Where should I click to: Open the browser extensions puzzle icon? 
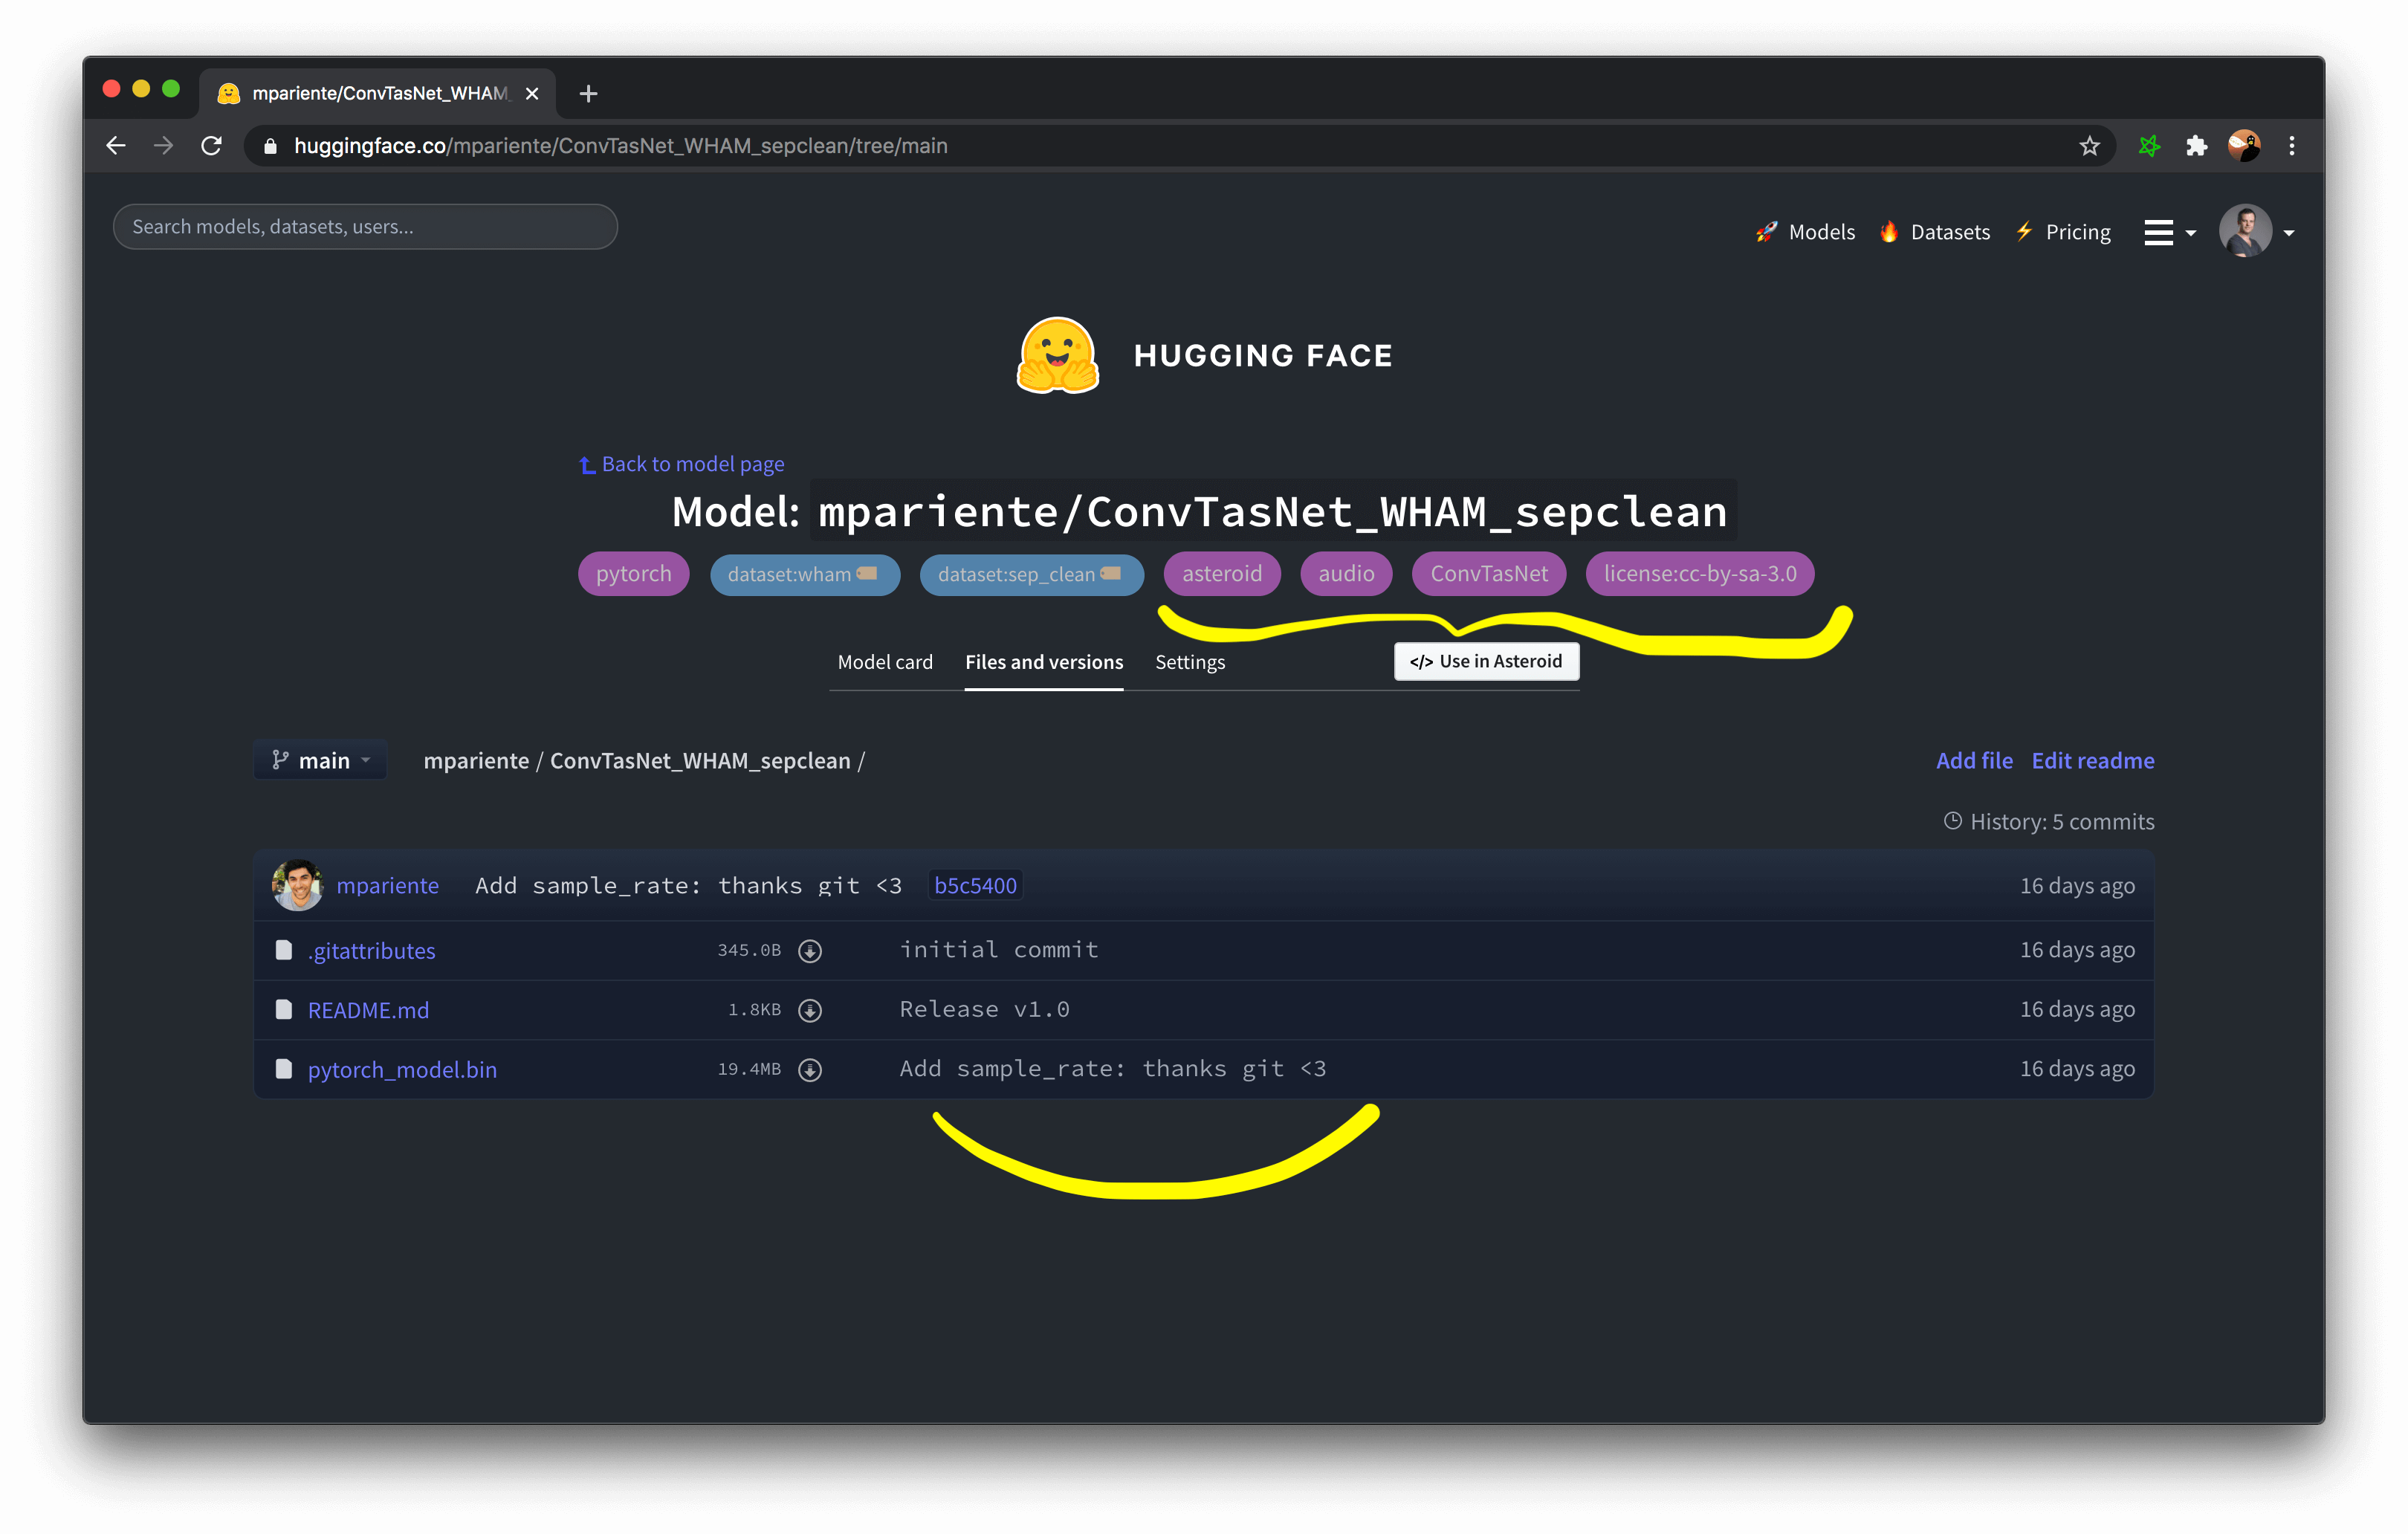tap(2196, 146)
